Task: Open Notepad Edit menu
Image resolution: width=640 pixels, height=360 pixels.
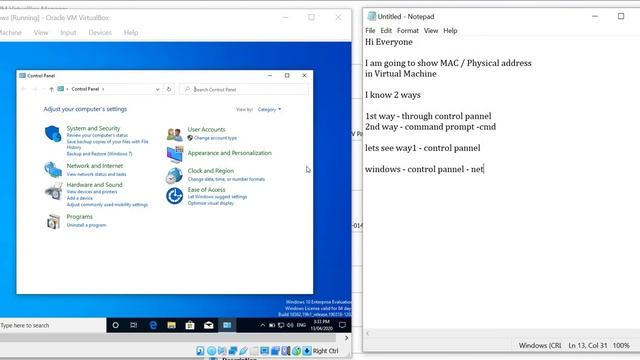Action: (x=386, y=31)
